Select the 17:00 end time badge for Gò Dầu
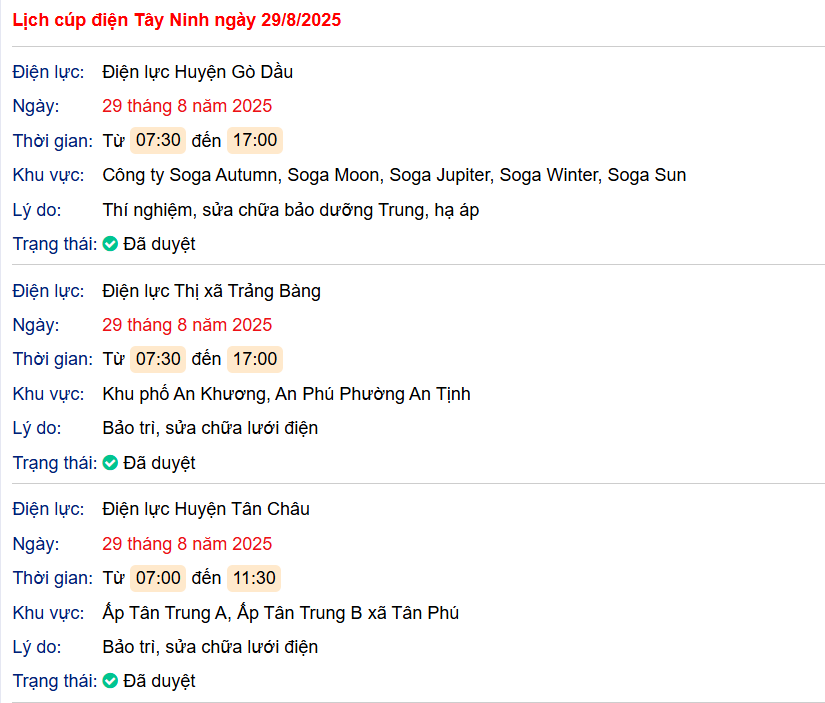This screenshot has height=703, width=825. click(x=255, y=140)
